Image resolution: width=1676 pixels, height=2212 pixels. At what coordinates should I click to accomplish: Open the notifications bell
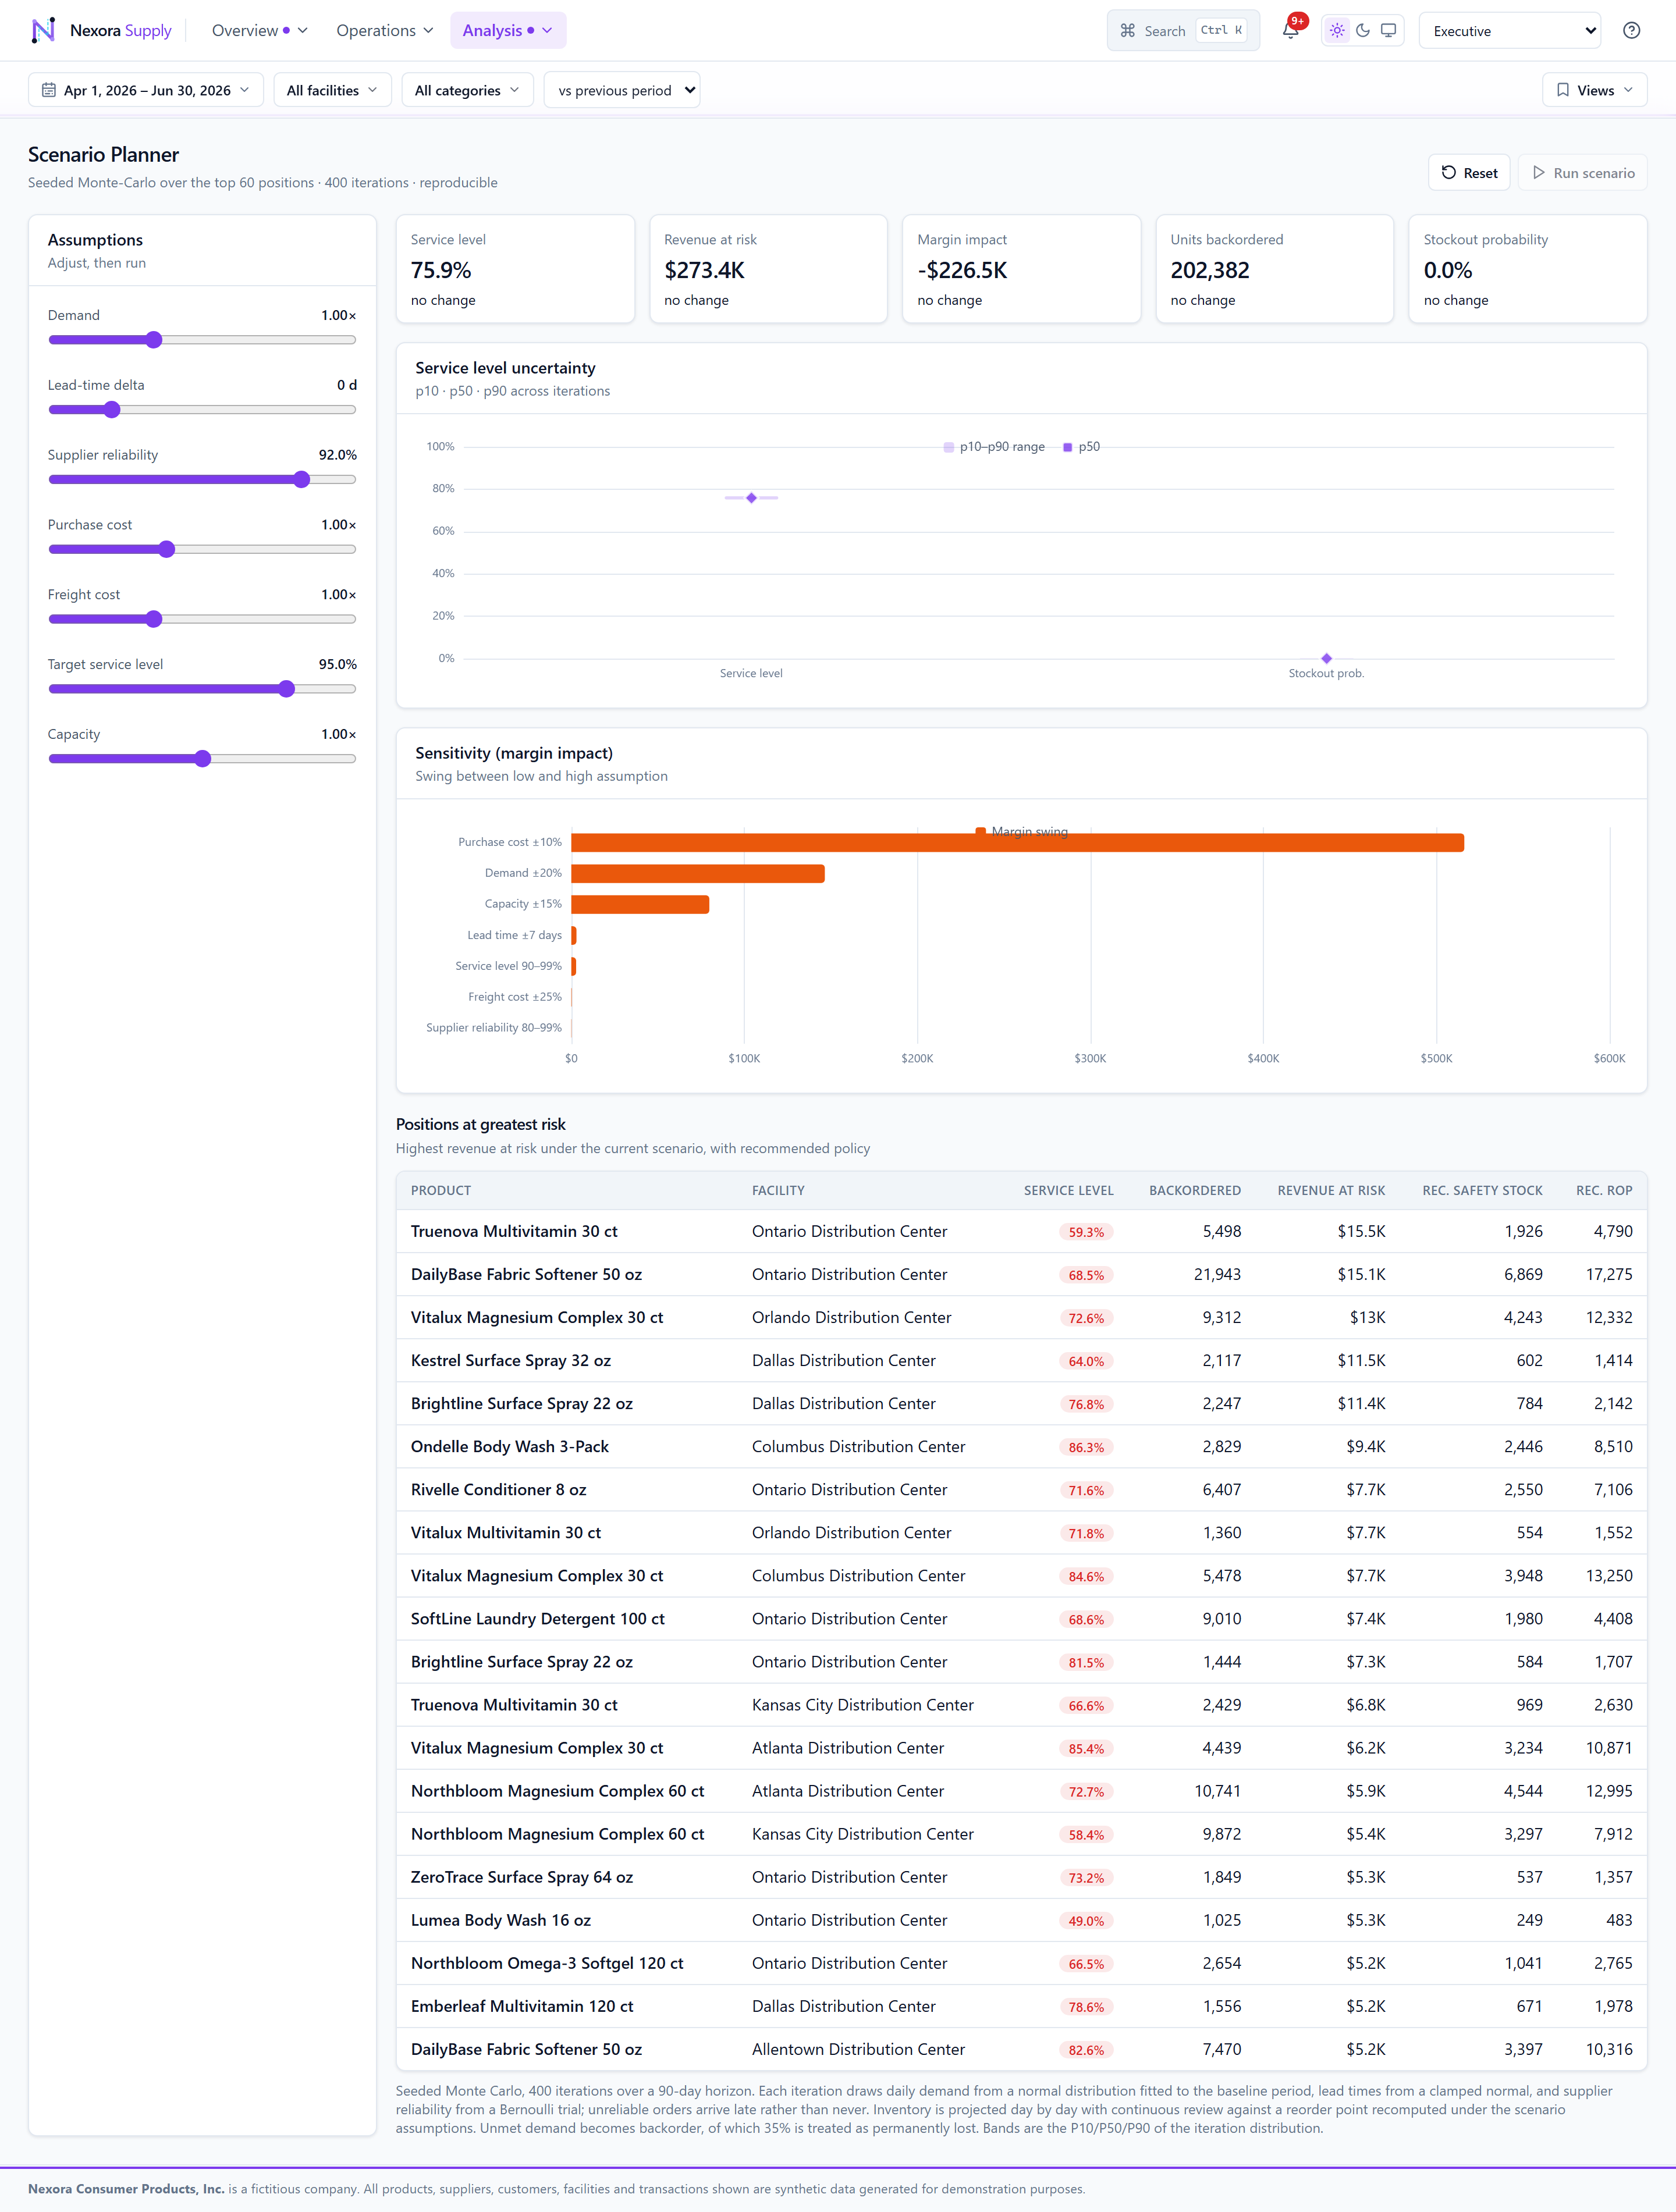click(1290, 30)
